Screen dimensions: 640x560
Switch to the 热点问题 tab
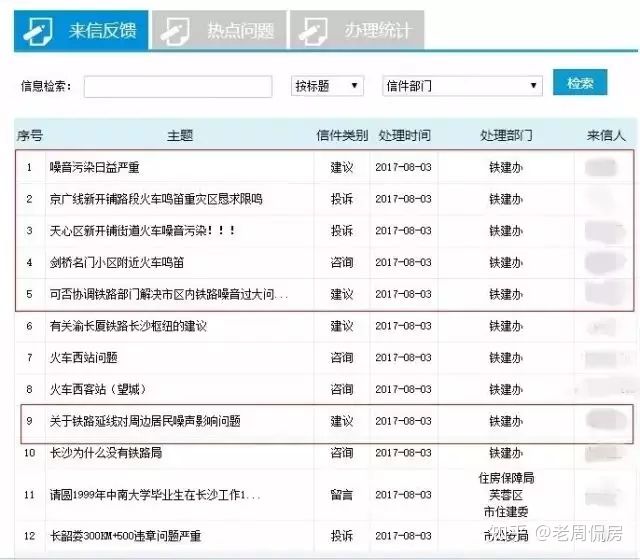219,30
